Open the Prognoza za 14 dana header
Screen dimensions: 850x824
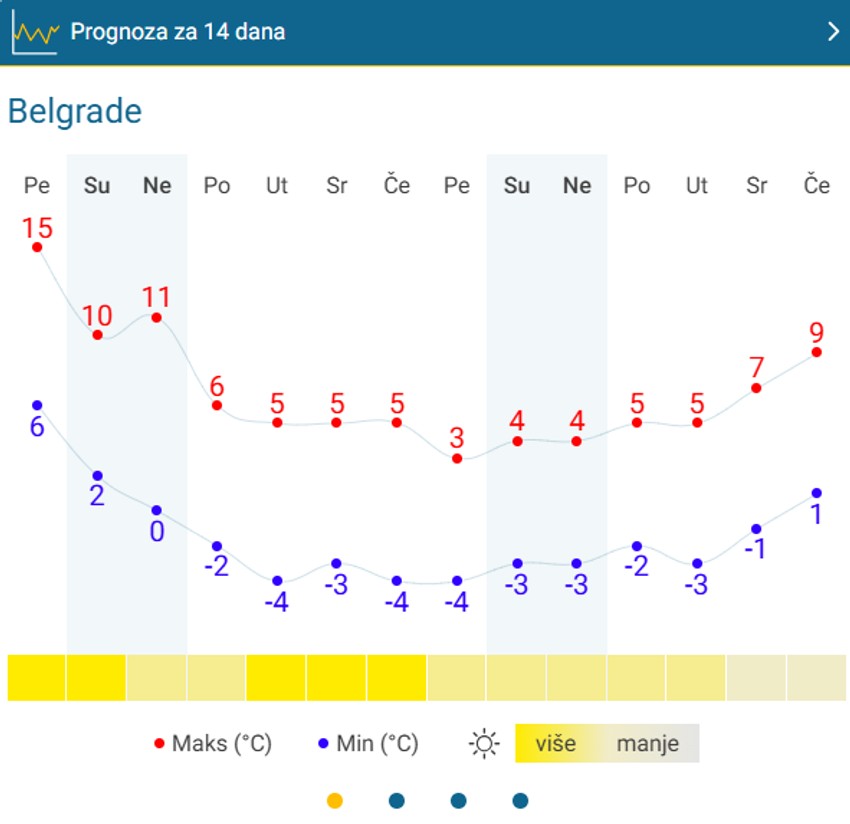[x=177, y=32]
